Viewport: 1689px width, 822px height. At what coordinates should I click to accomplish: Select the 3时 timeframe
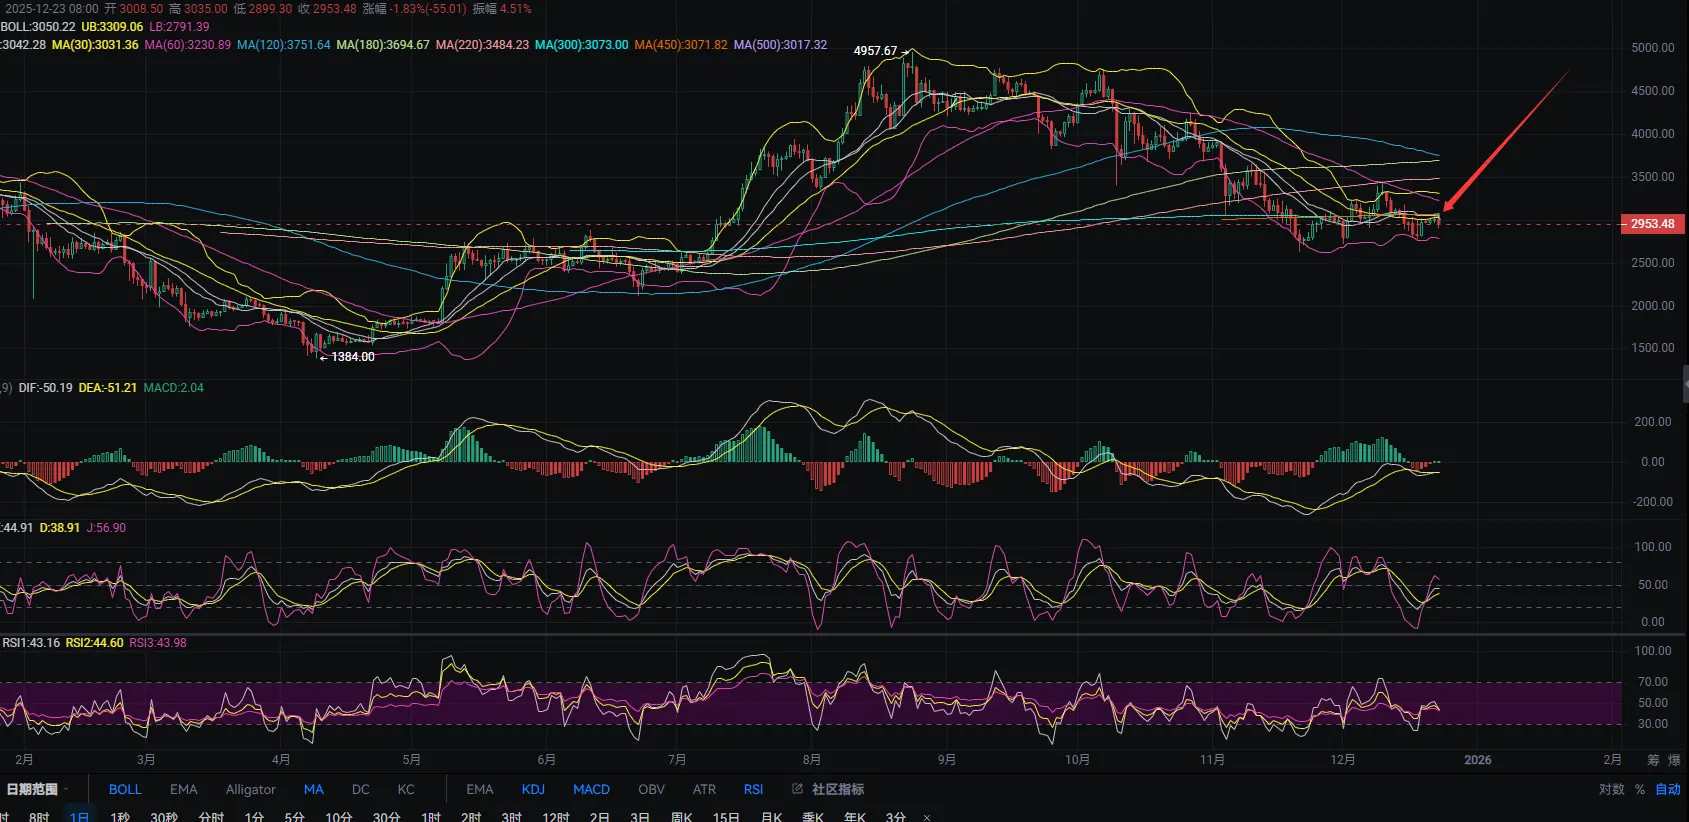[x=512, y=816]
